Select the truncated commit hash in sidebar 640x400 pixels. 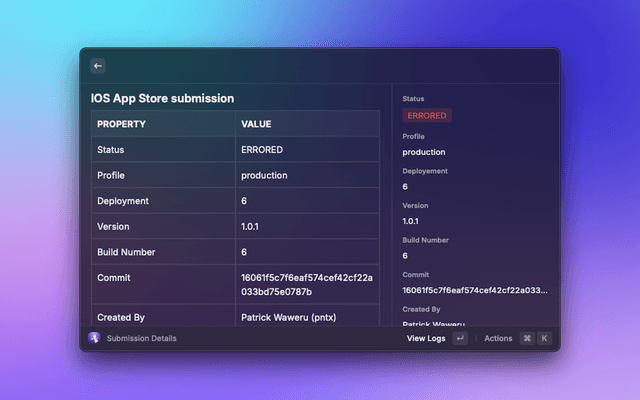[x=475, y=290]
